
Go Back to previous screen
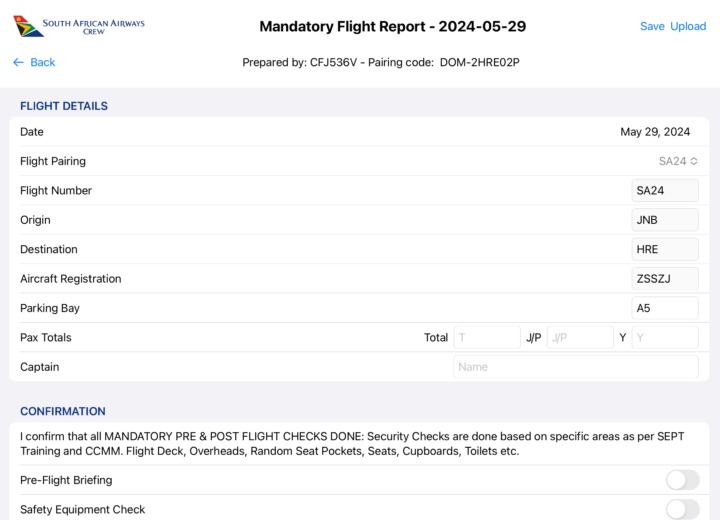(x=42, y=62)
